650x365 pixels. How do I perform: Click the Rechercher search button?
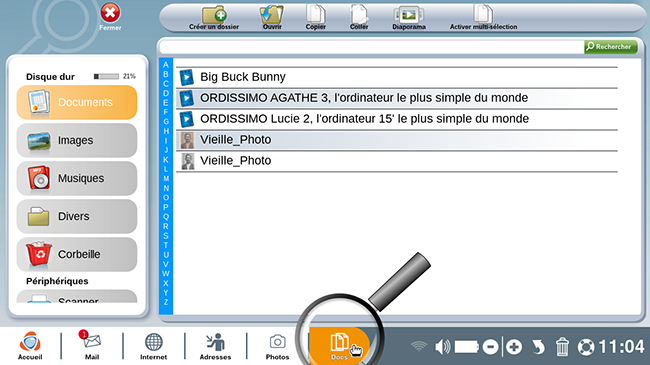pyautogui.click(x=611, y=47)
